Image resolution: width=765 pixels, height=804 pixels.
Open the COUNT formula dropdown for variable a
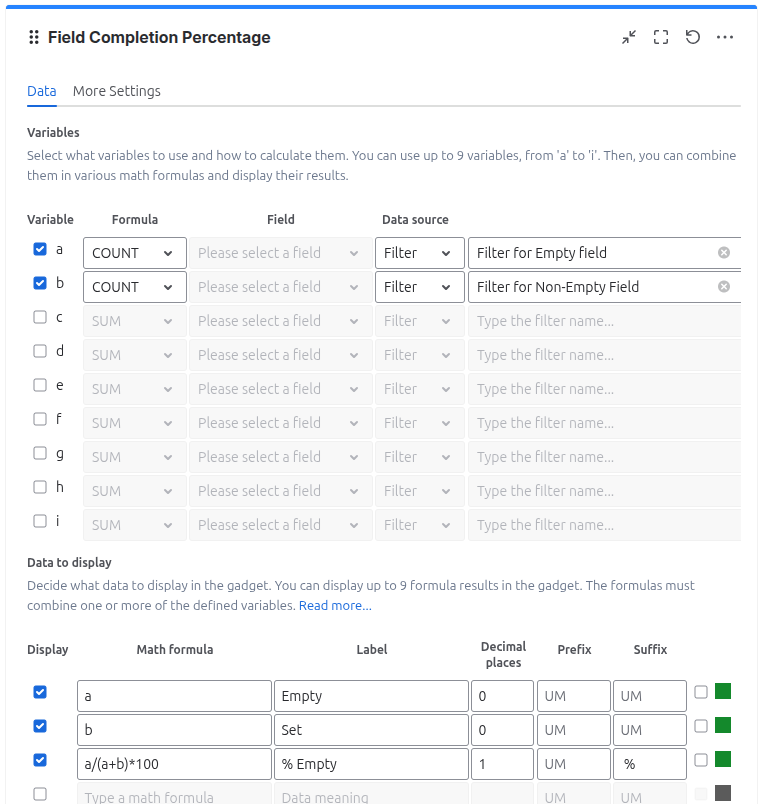tap(134, 253)
